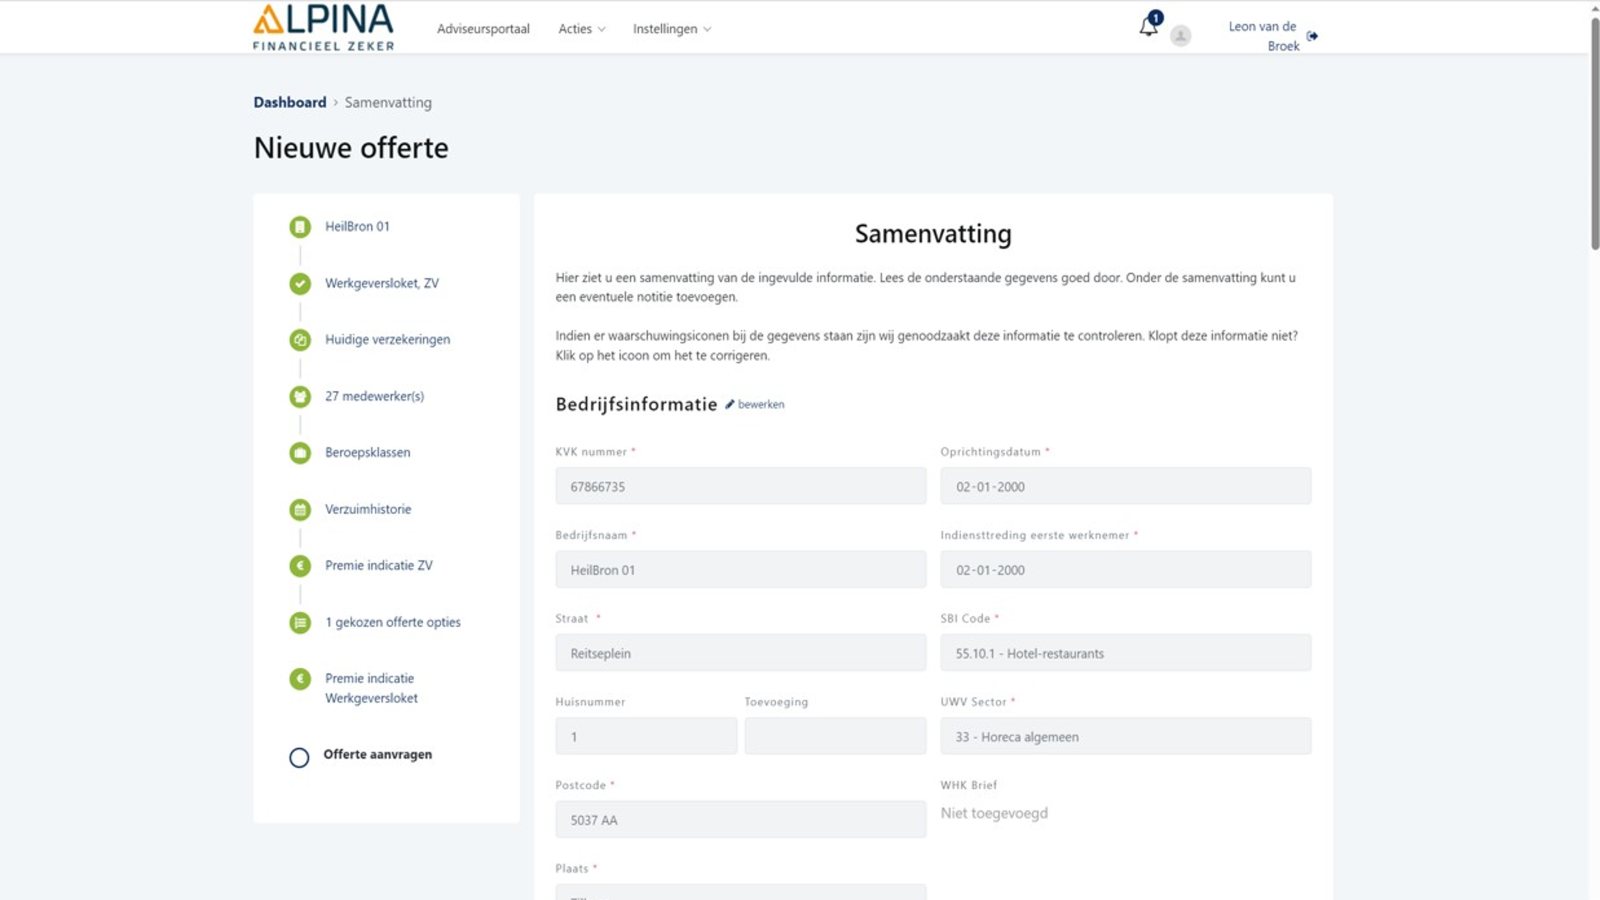
Task: Click the page's vertical scrollbar
Action: 1594,130
